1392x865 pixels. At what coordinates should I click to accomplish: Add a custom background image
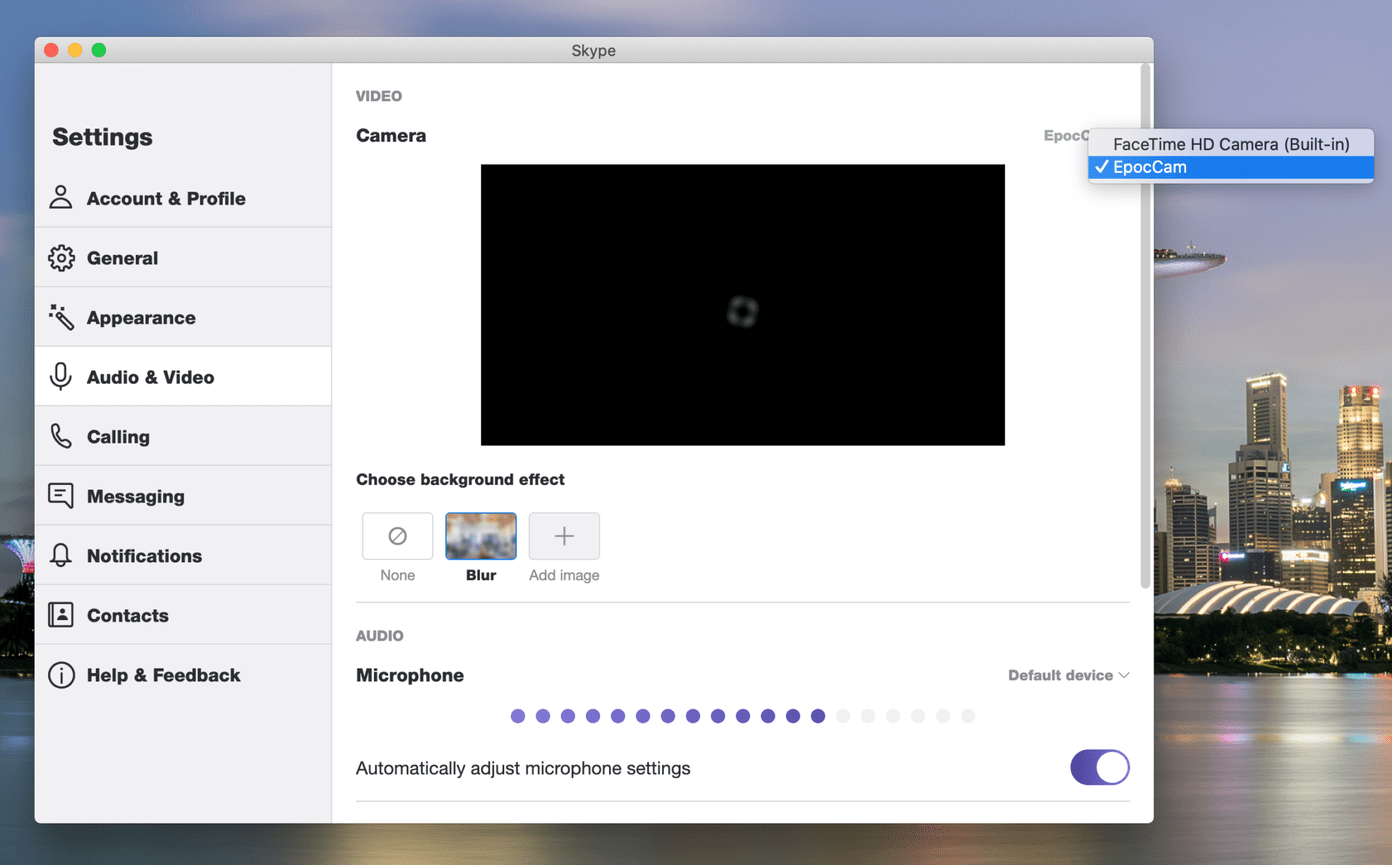pyautogui.click(x=564, y=536)
